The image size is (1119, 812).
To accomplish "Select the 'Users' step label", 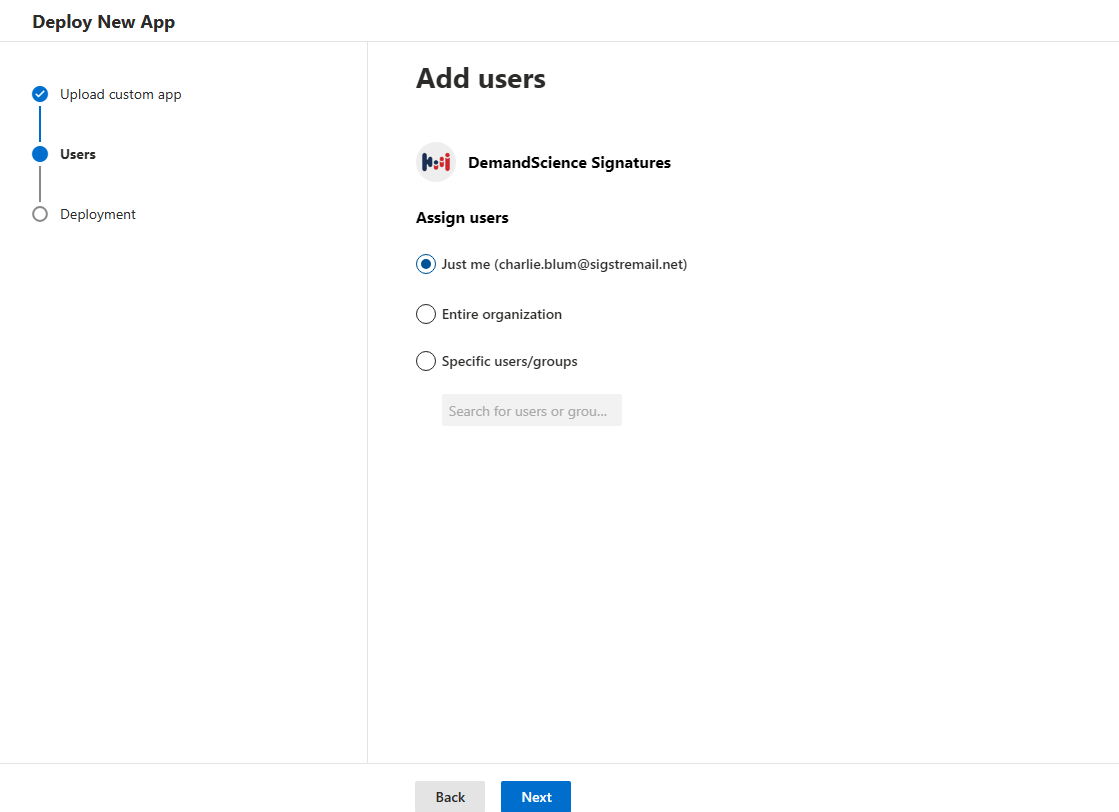I will click(x=78, y=154).
